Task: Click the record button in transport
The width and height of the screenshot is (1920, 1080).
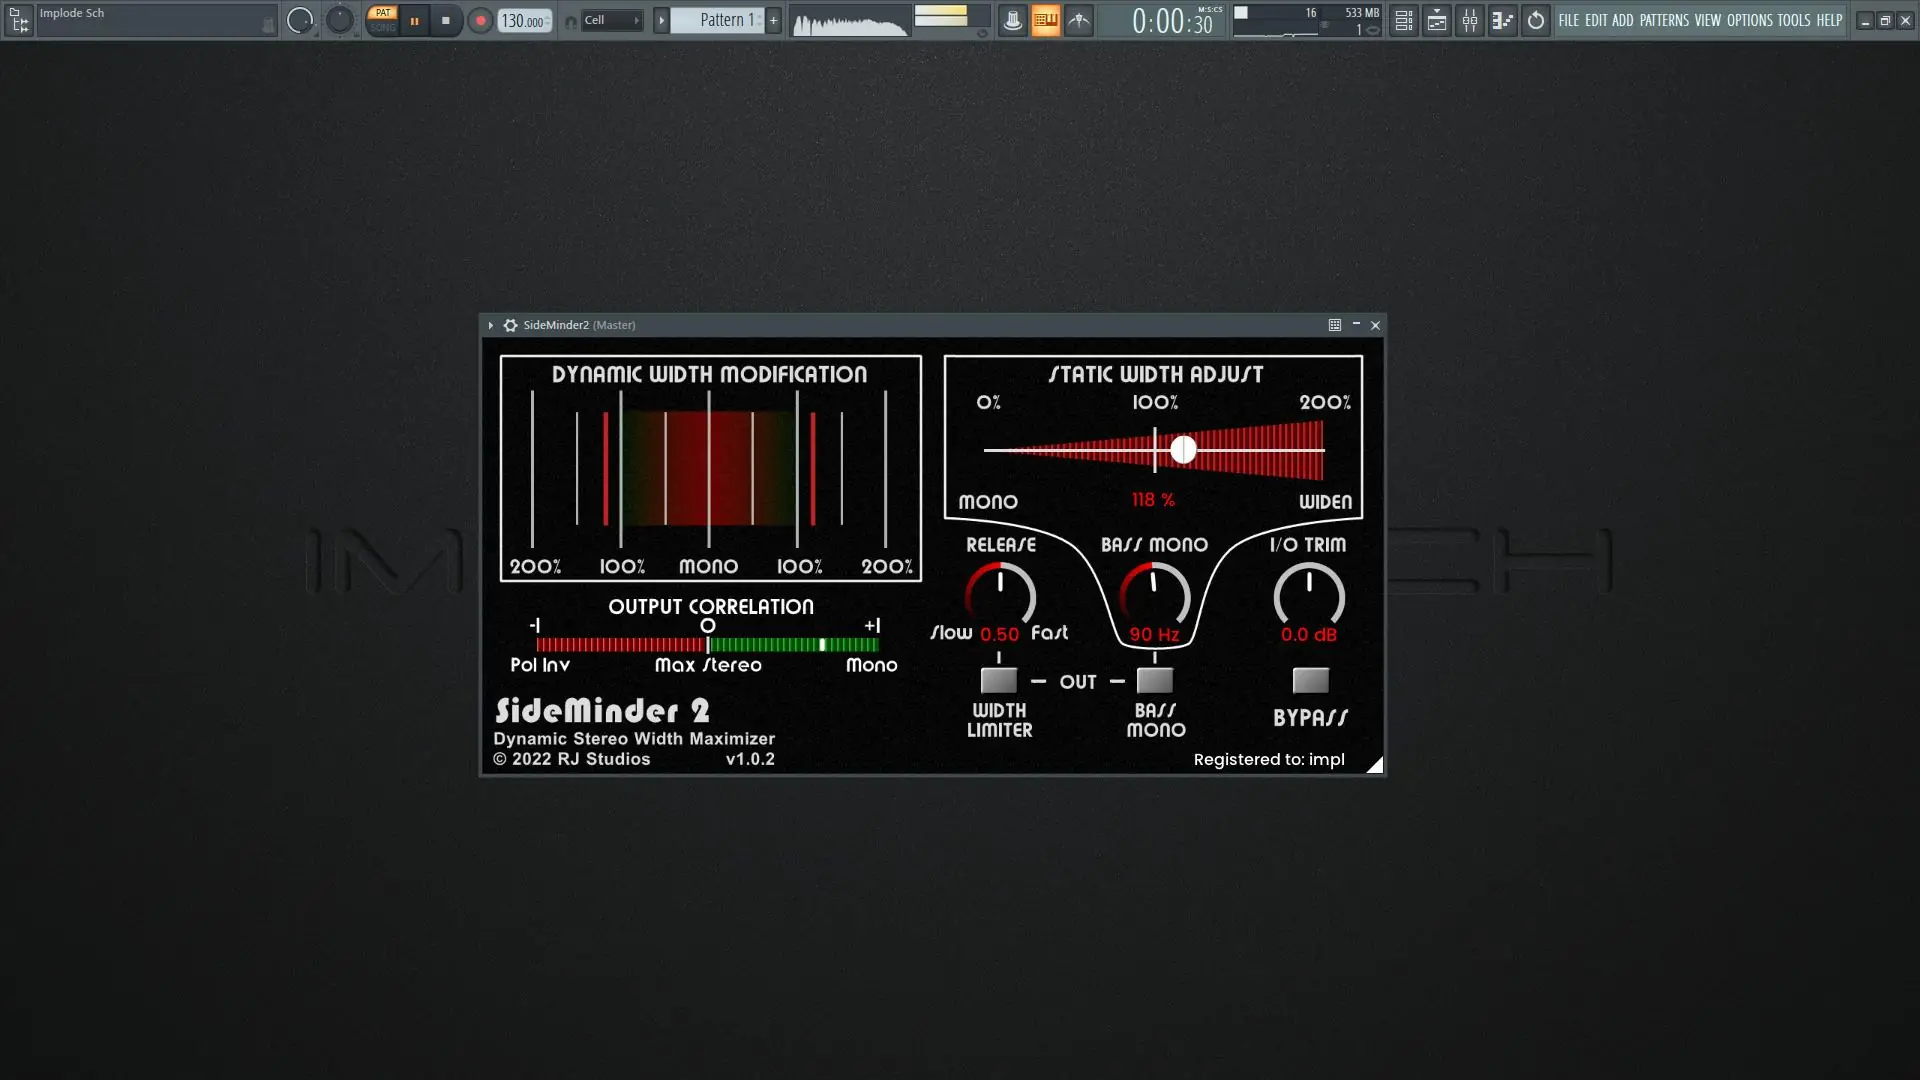Action: tap(480, 20)
